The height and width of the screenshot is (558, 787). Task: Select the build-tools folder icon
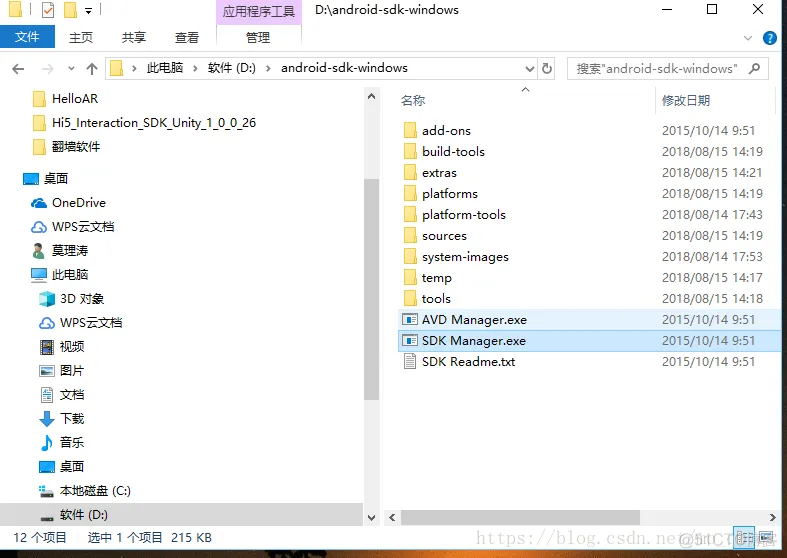pos(410,152)
